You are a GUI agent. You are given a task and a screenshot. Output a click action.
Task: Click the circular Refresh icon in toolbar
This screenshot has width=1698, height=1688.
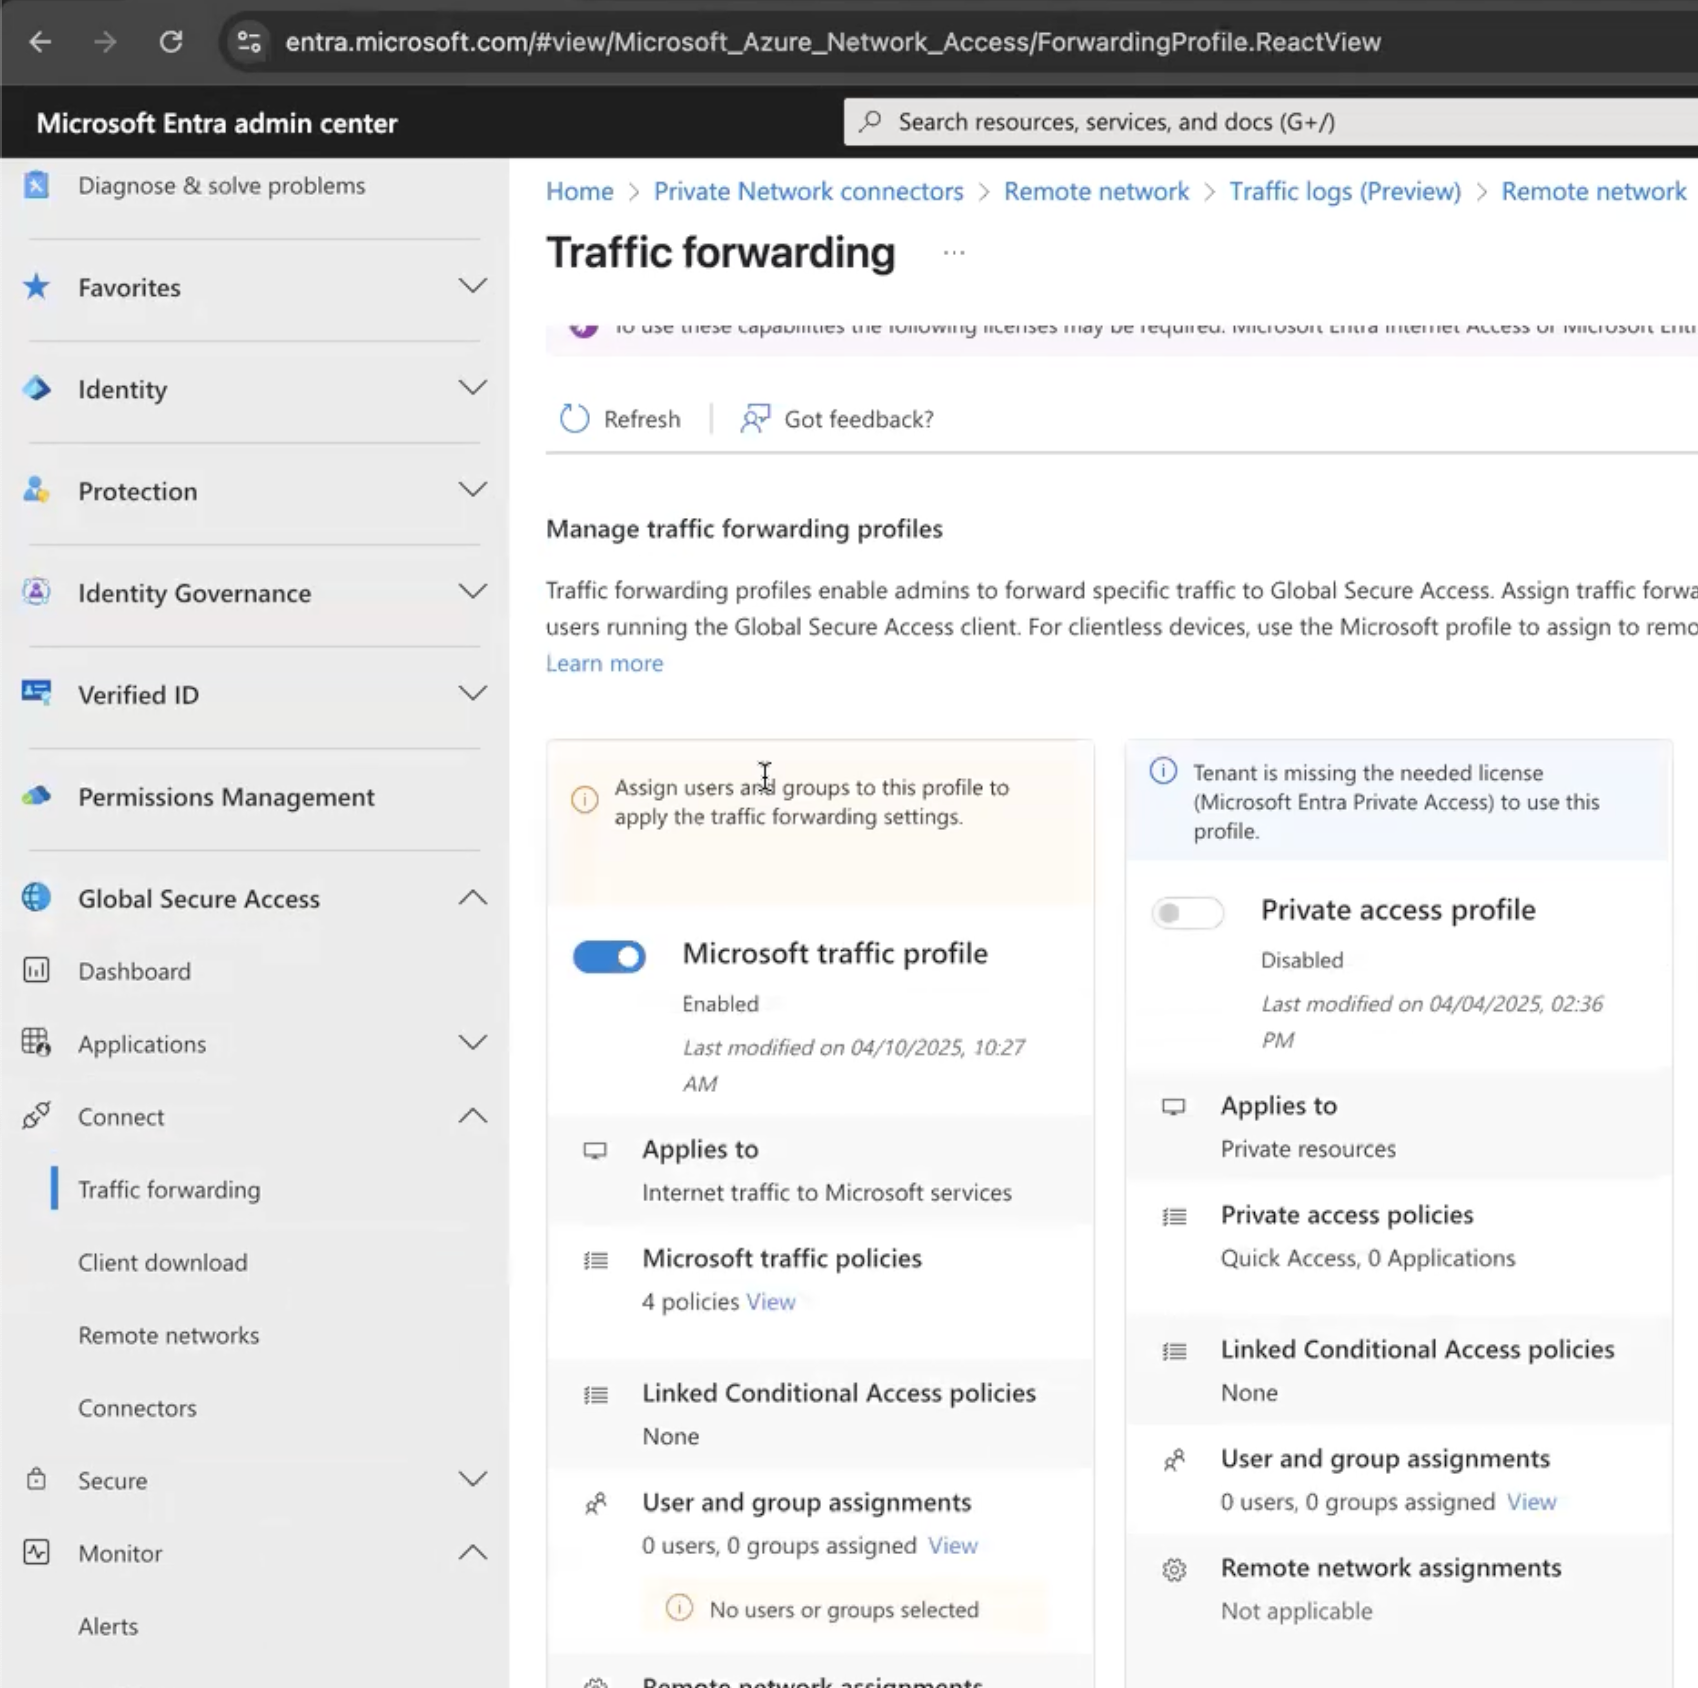(x=575, y=419)
